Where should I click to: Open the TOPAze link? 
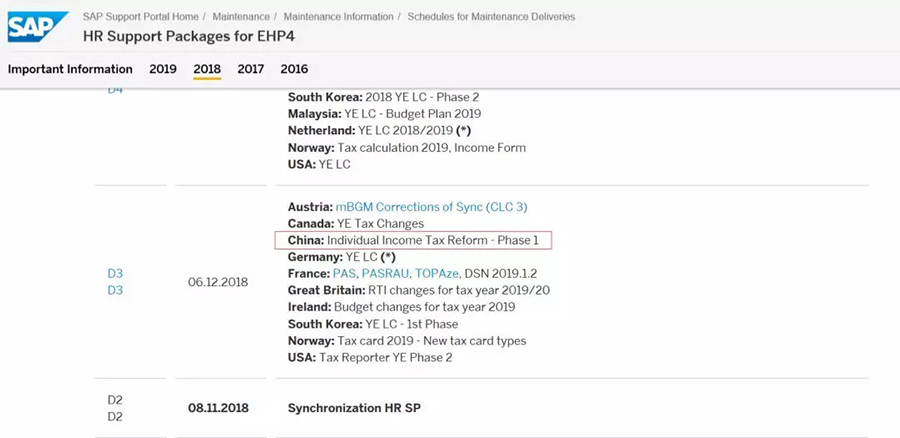[436, 274]
